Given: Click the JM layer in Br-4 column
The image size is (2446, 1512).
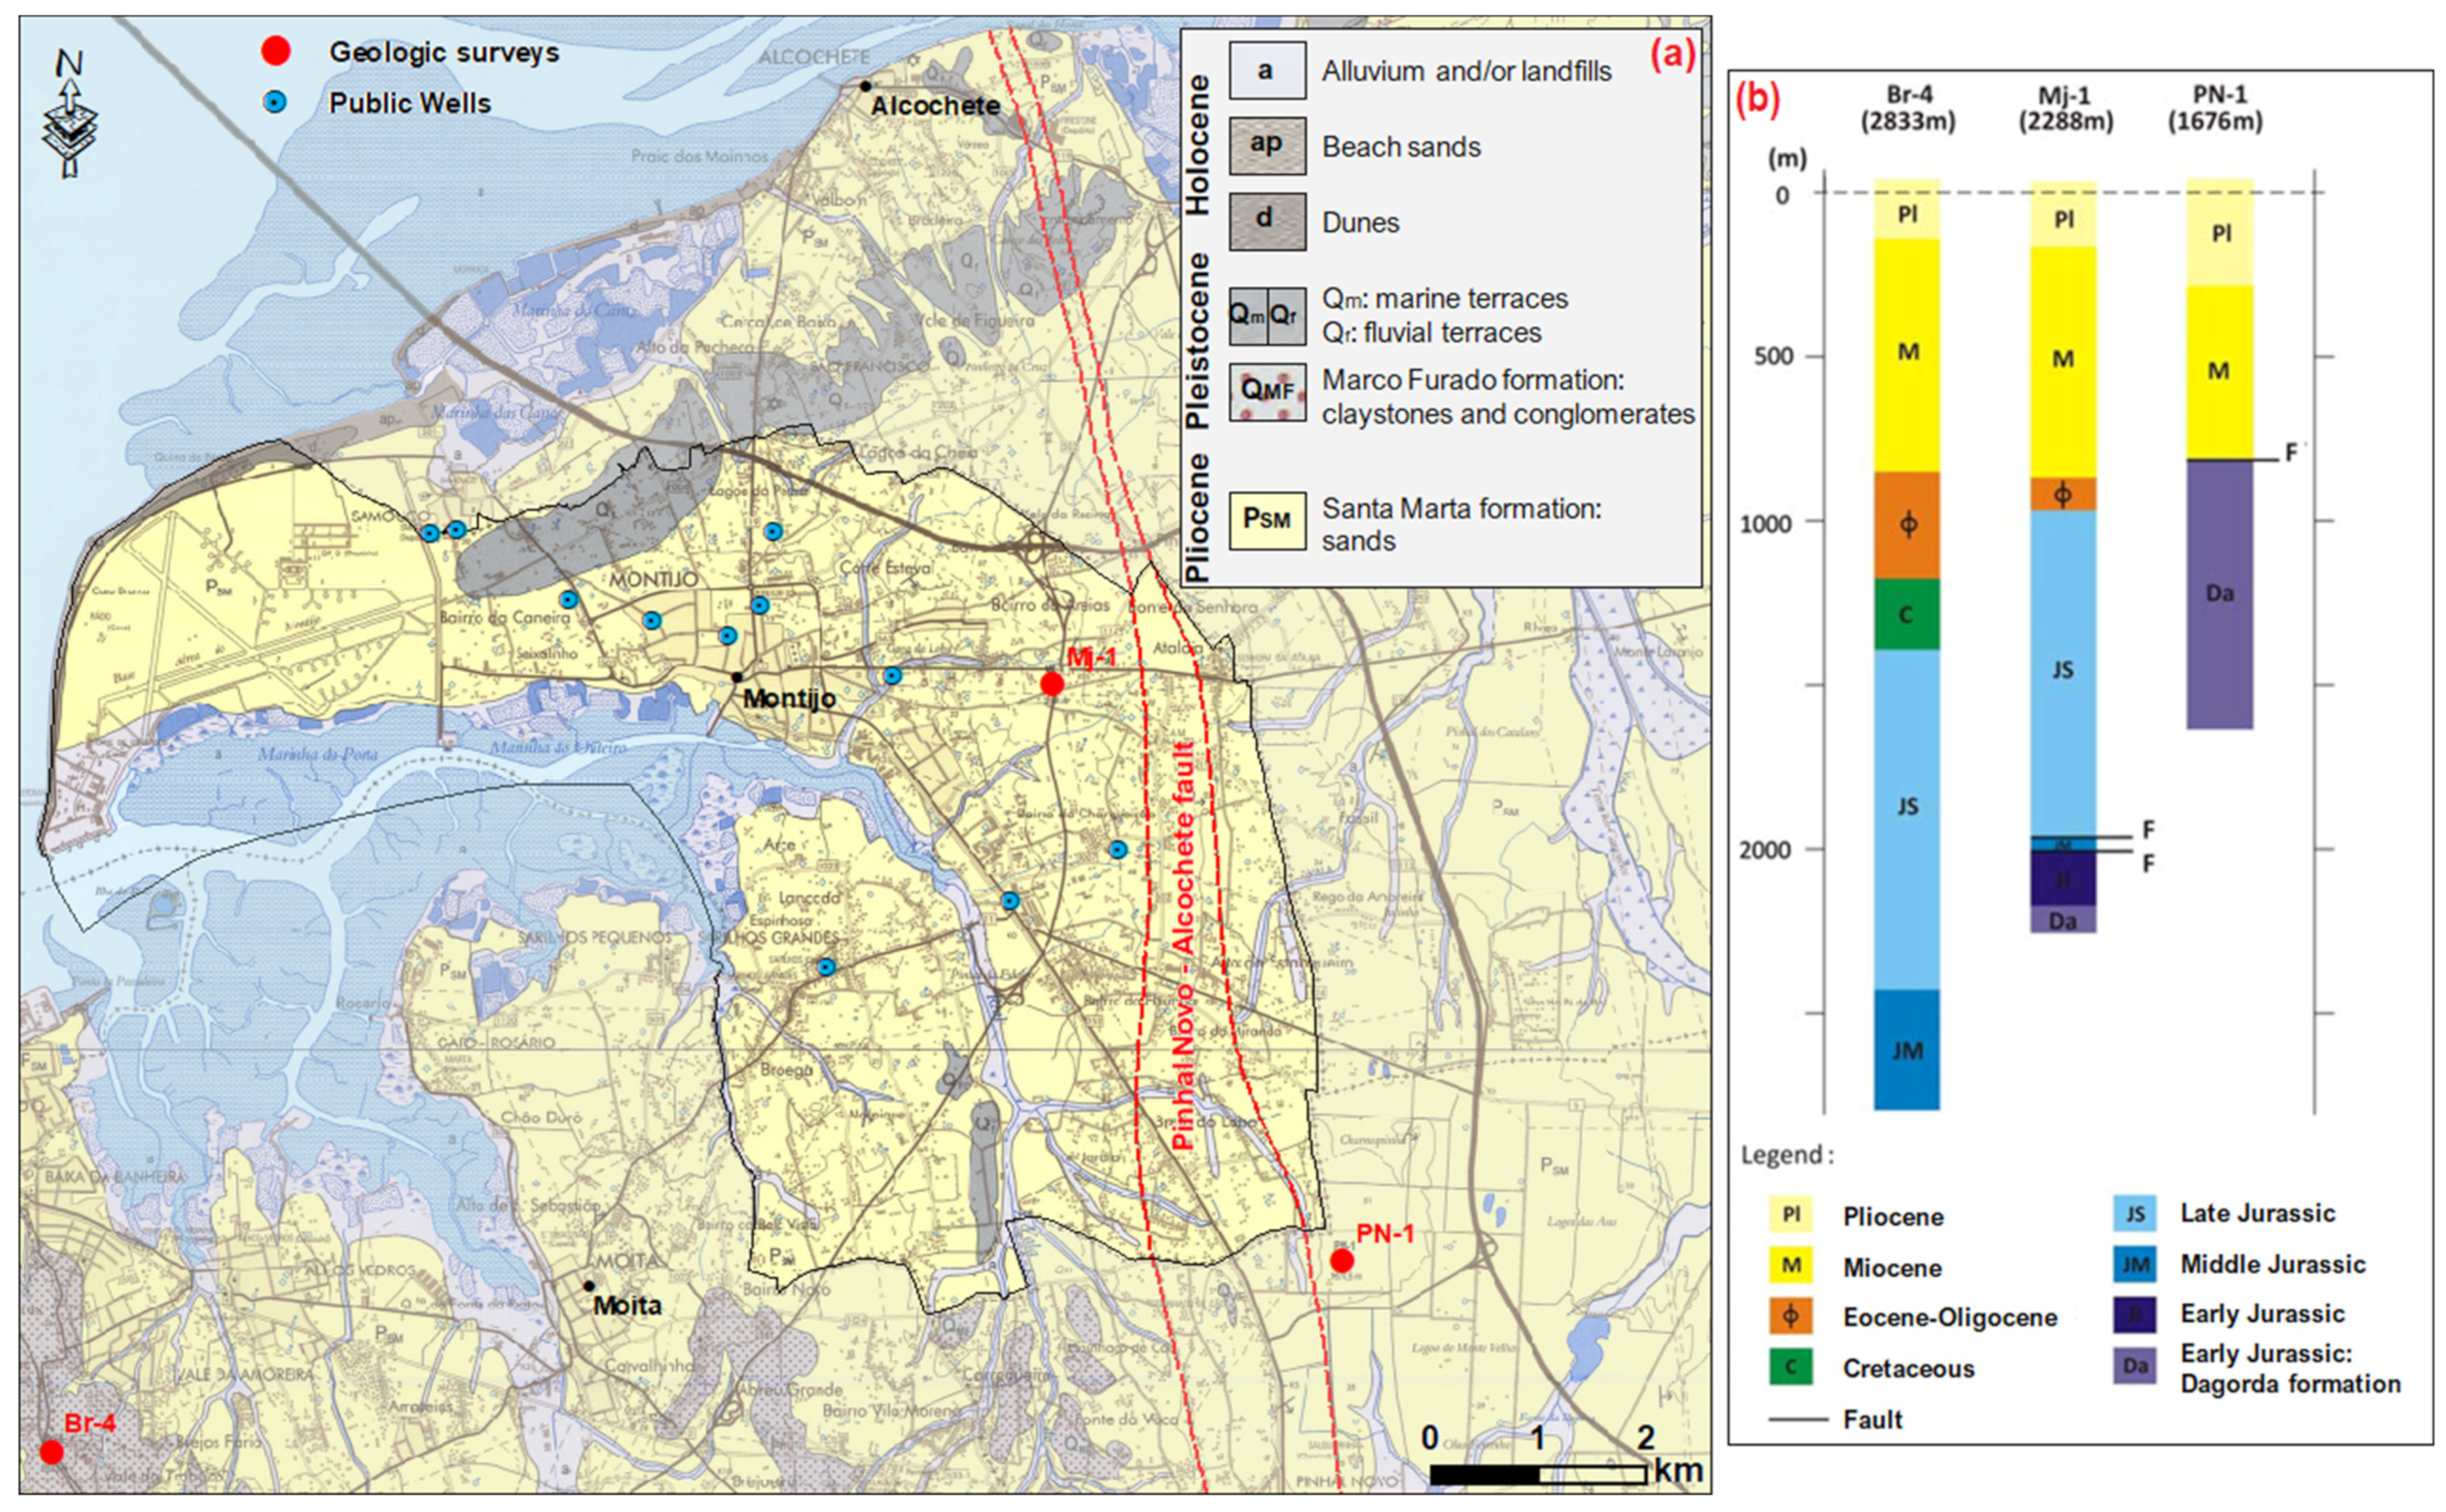Looking at the screenshot, I should pyautogui.click(x=1906, y=1050).
